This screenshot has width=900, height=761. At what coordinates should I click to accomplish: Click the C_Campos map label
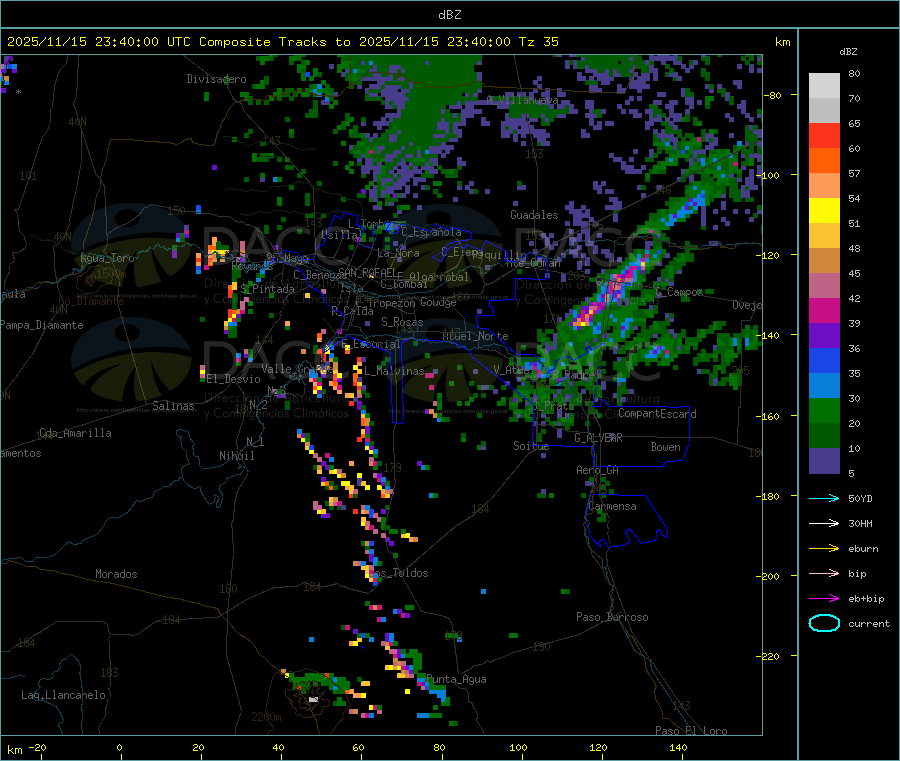pos(679,292)
